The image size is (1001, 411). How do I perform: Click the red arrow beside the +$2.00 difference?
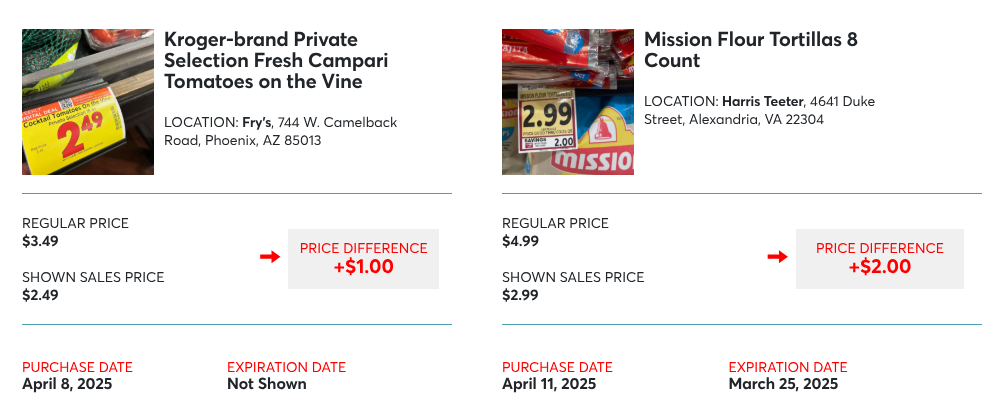click(777, 258)
